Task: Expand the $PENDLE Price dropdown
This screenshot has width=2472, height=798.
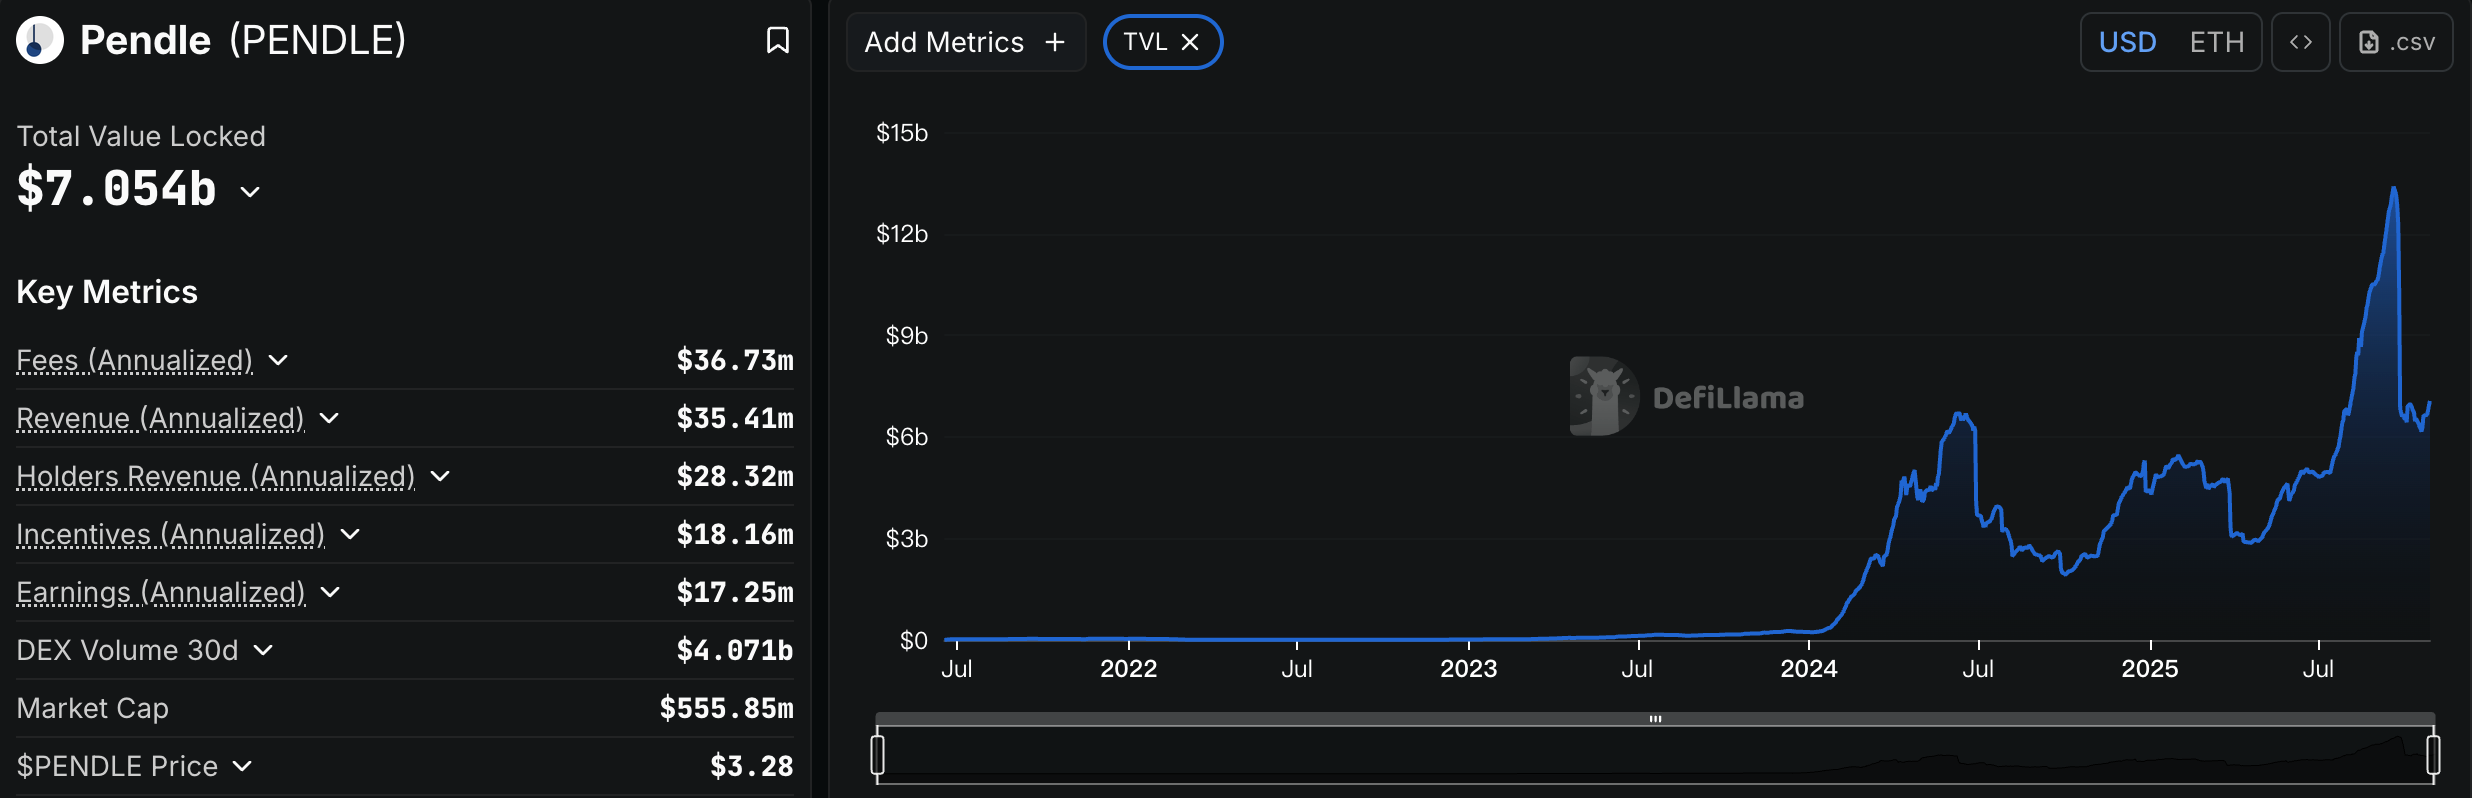Action: [x=242, y=766]
